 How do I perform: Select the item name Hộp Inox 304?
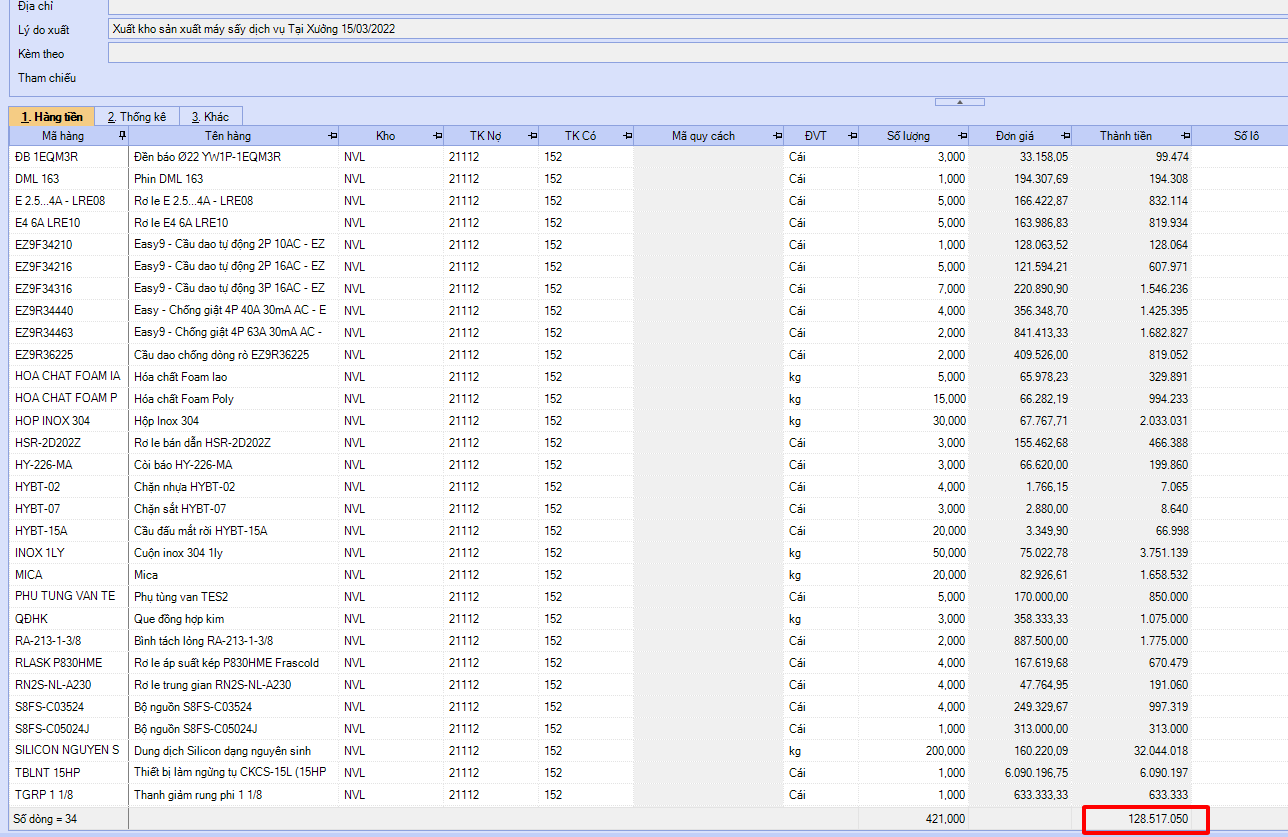[166, 421]
